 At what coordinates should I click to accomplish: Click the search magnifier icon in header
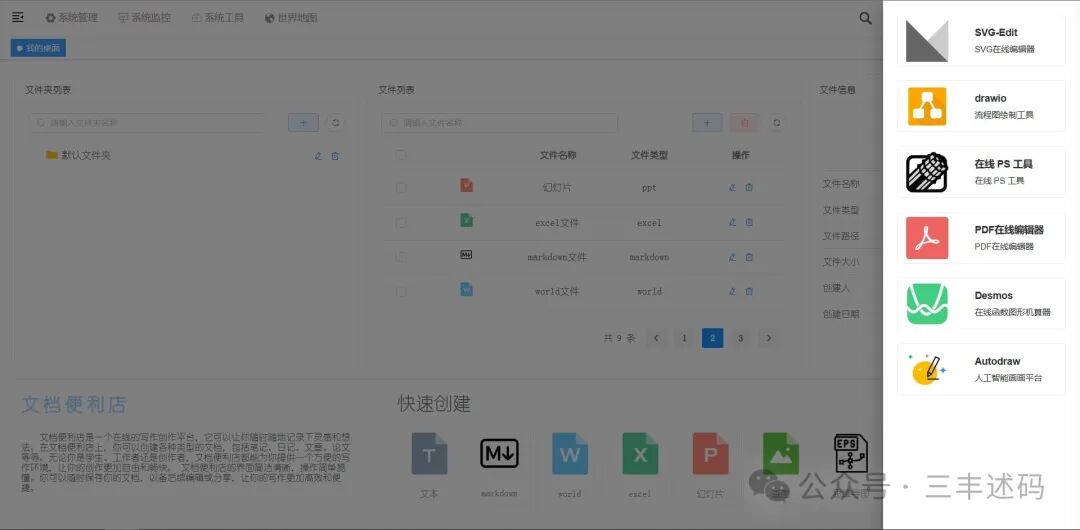(x=865, y=18)
